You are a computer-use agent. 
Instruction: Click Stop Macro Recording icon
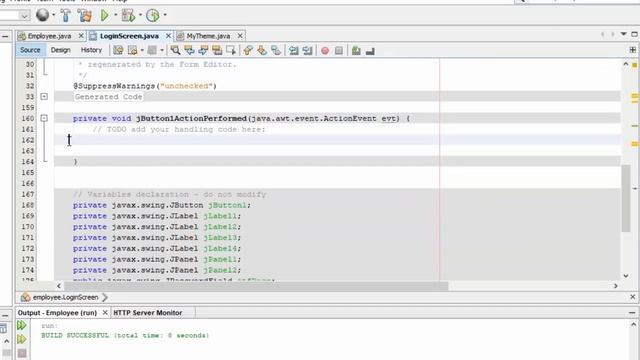339,51
